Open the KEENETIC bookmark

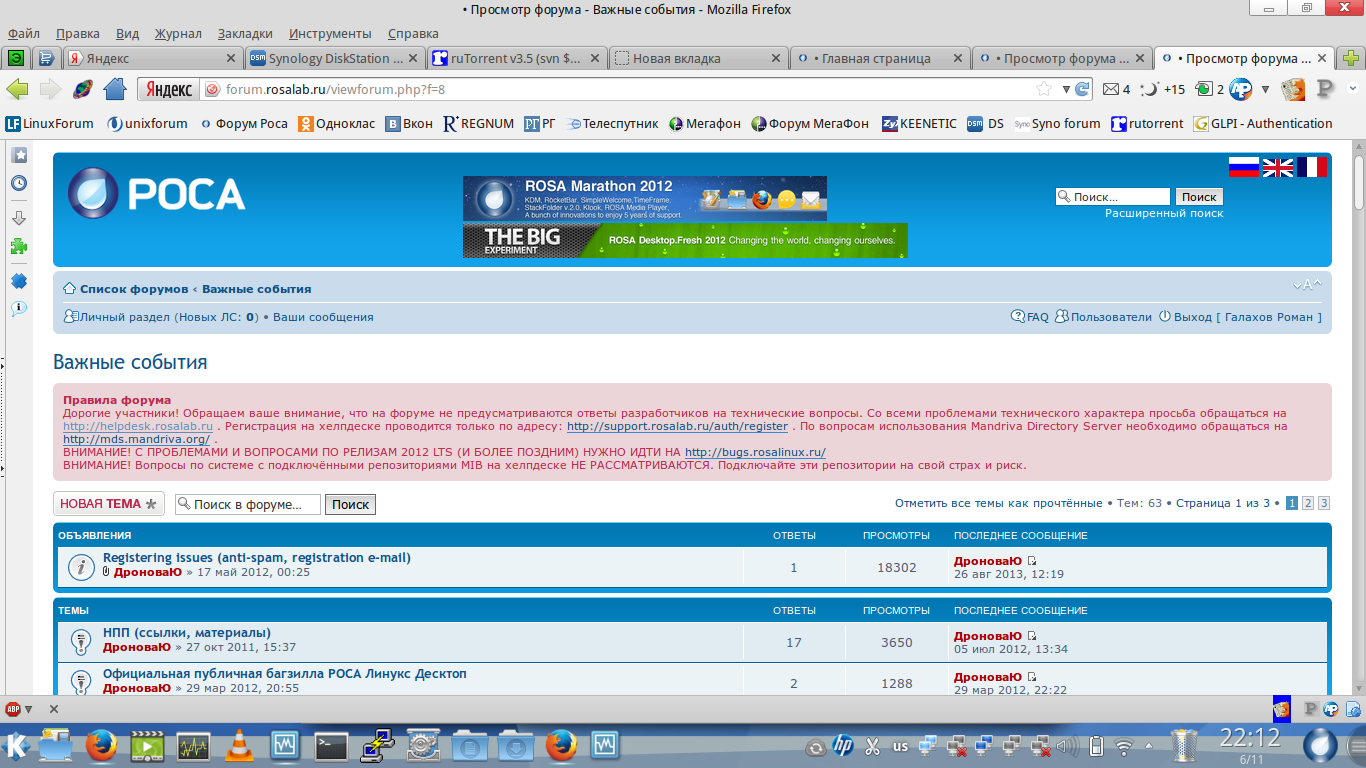(x=919, y=124)
